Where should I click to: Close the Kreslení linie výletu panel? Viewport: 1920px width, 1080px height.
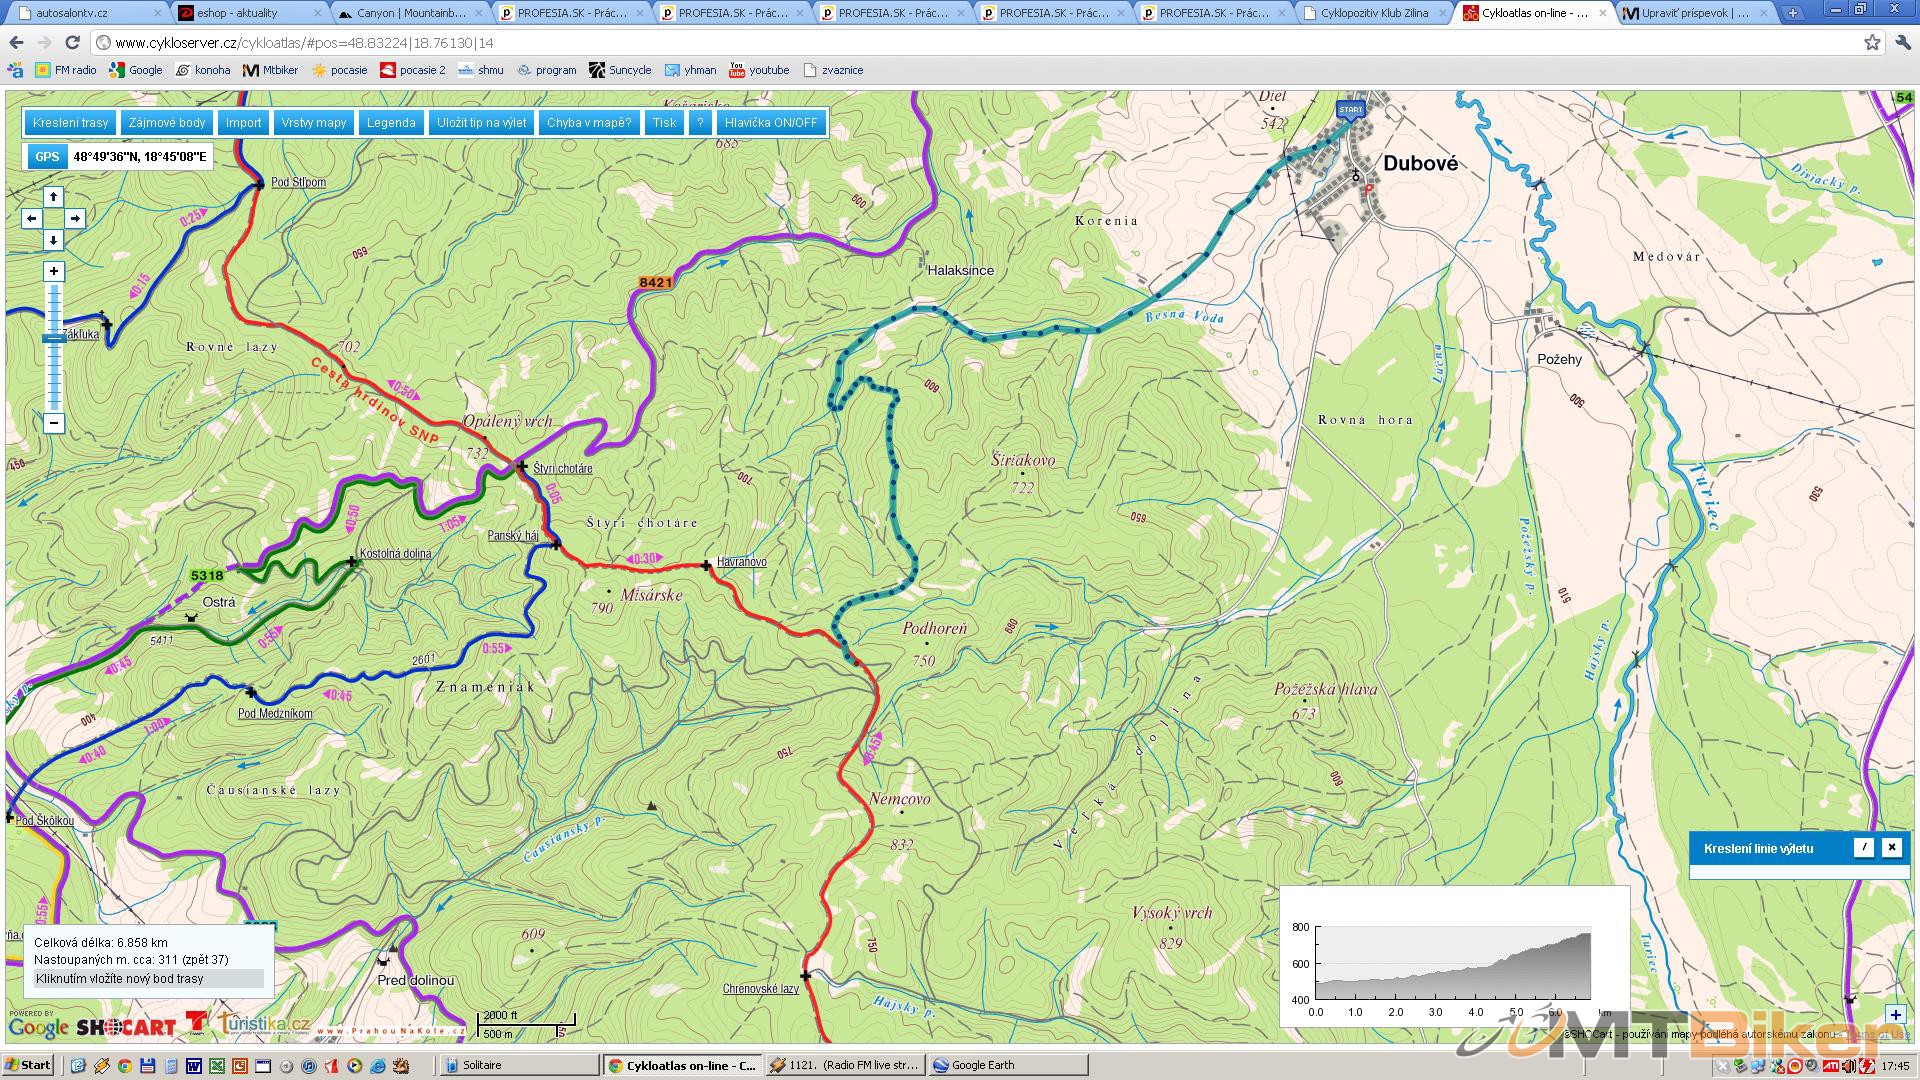pos(1891,847)
